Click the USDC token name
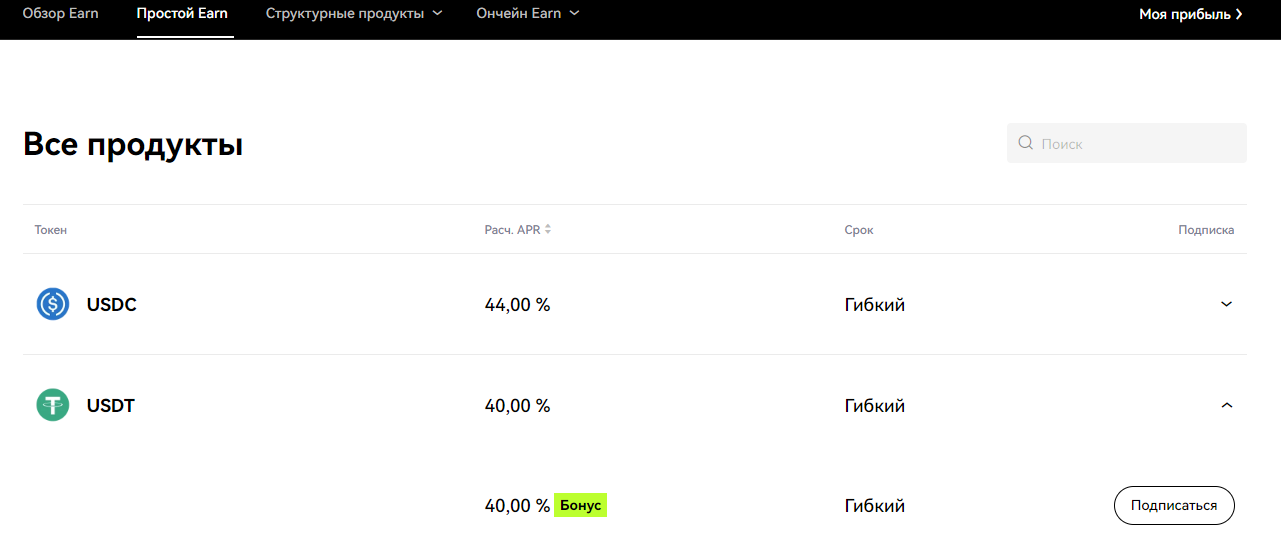Viewport: 1281px width, 555px height. coord(111,305)
